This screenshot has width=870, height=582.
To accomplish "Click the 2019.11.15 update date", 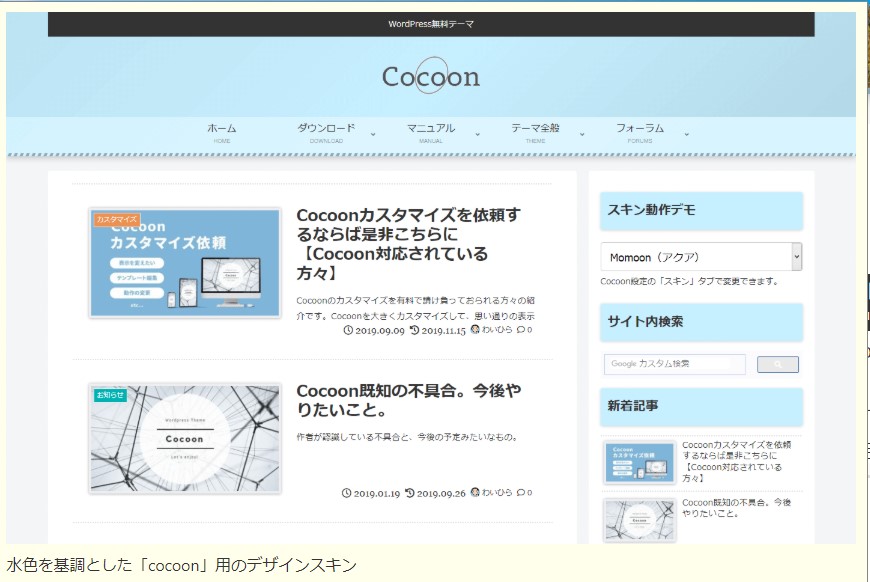I will (x=438, y=331).
